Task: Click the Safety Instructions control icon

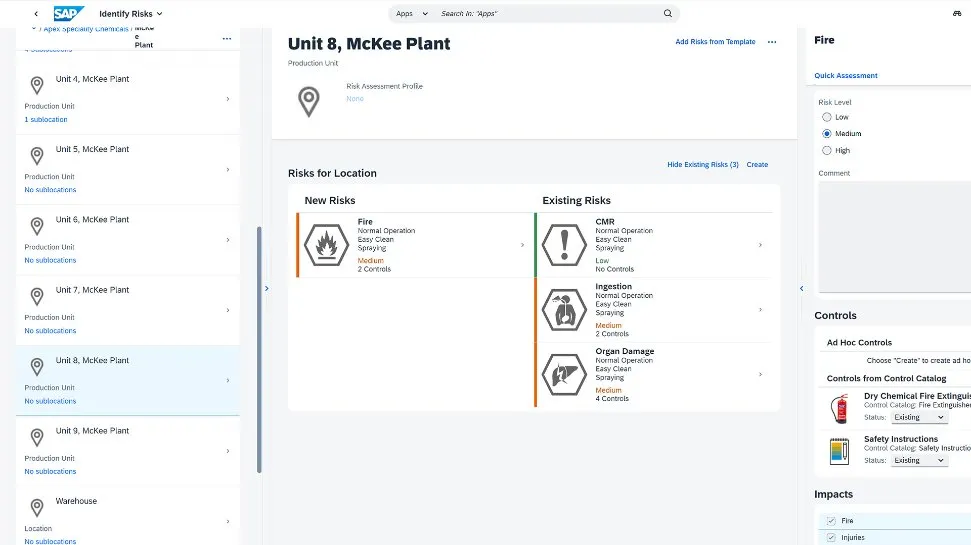Action: tap(839, 450)
